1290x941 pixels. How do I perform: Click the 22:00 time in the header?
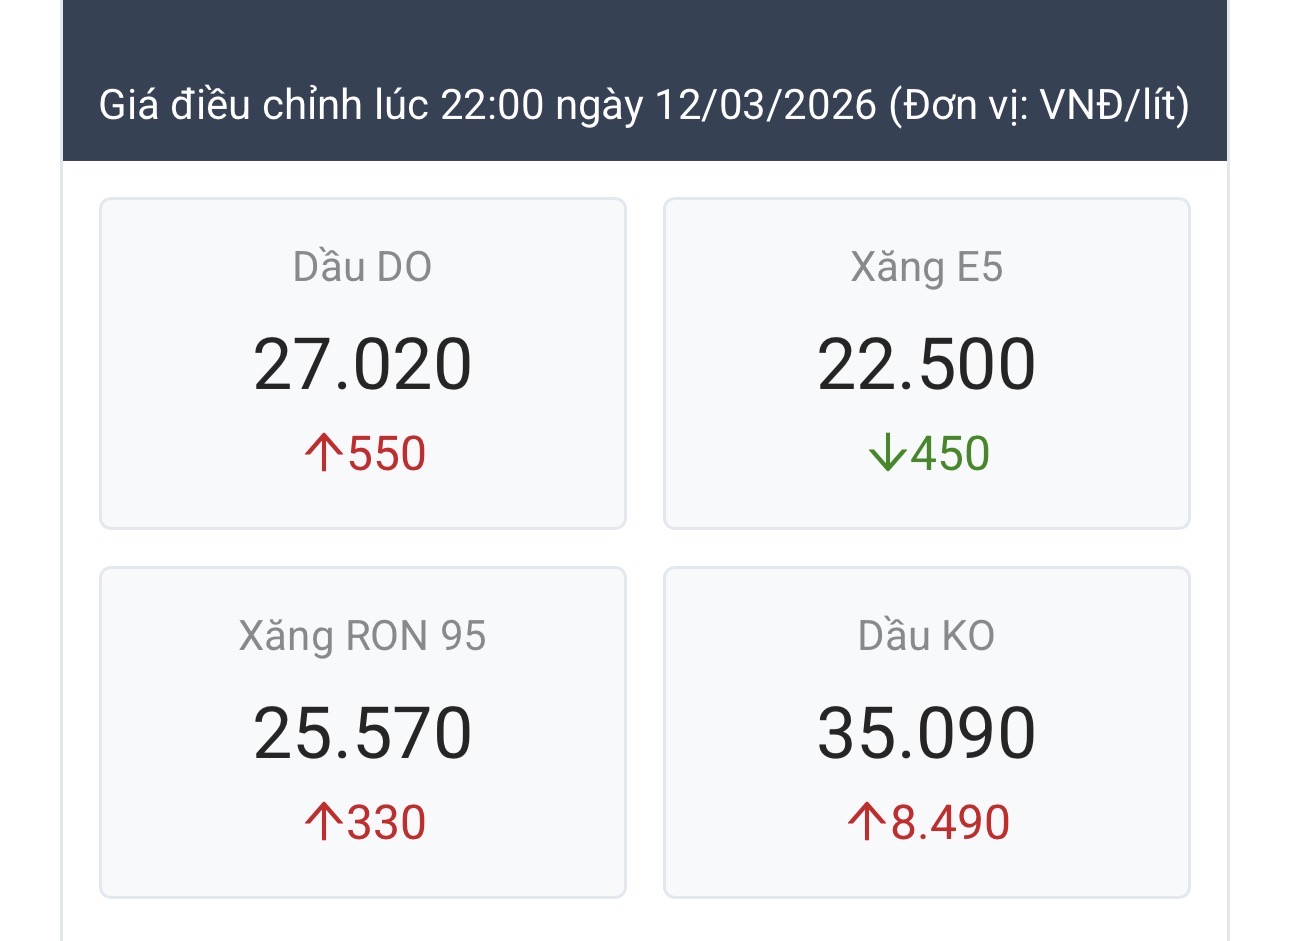pyautogui.click(x=492, y=105)
